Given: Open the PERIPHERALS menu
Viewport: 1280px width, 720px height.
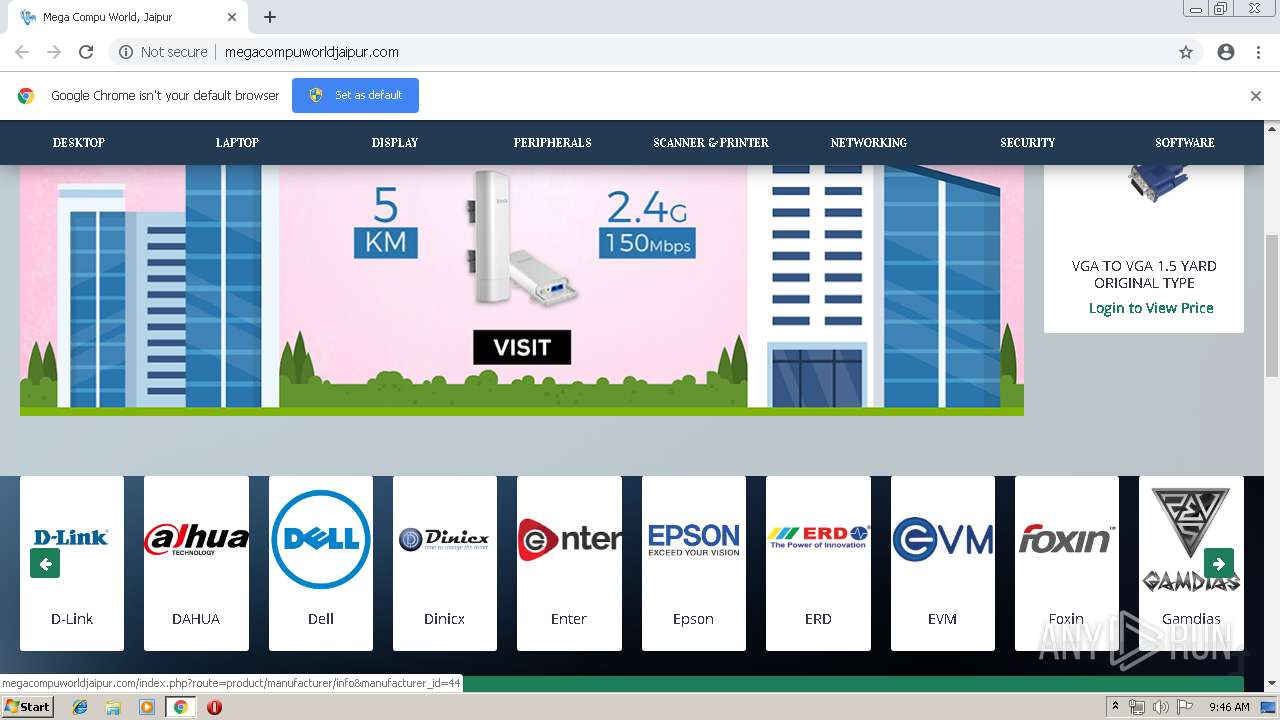Looking at the screenshot, I should (x=553, y=143).
